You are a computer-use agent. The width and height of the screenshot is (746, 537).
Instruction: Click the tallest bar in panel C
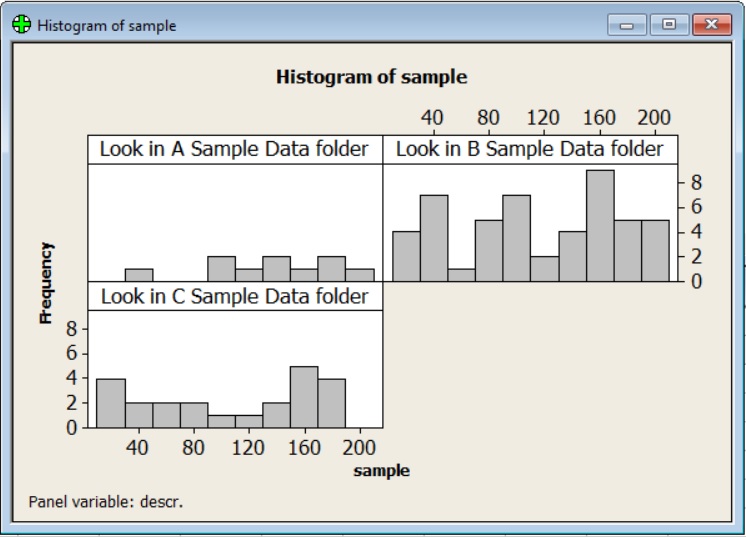coord(303,397)
